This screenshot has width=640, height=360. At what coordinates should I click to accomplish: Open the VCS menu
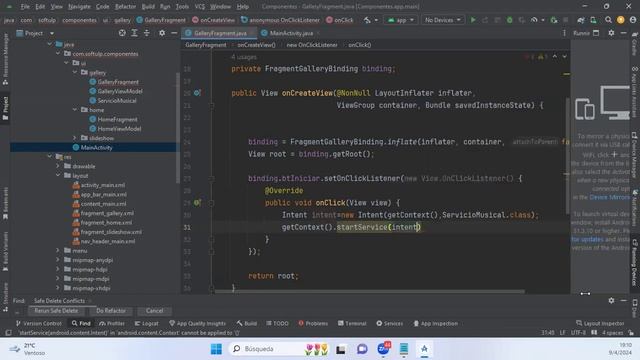[200, 7]
